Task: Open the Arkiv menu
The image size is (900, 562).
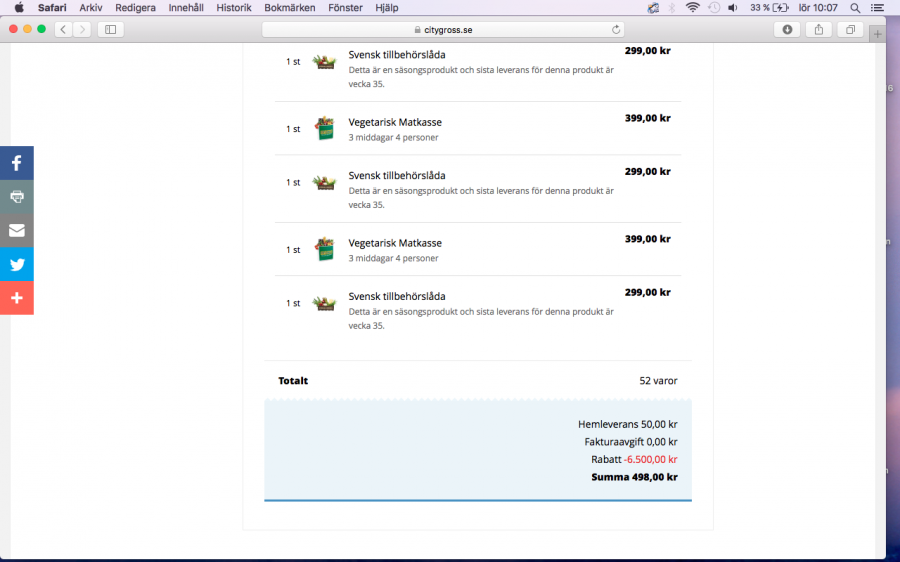Action: (91, 7)
